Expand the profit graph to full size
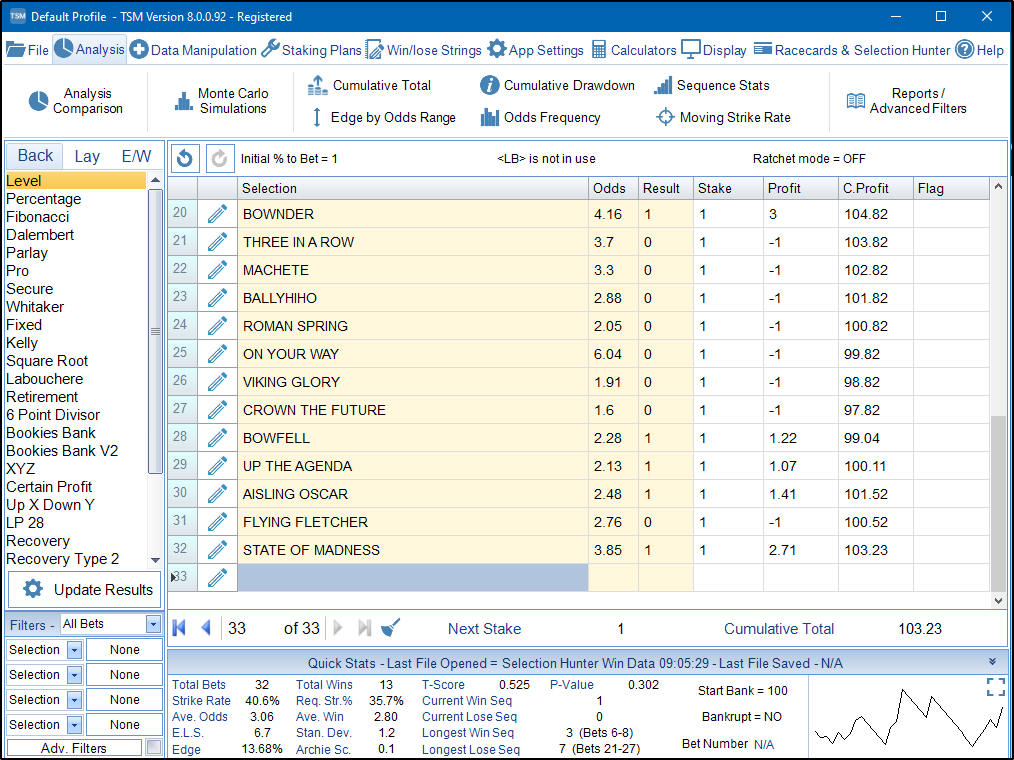 point(995,686)
